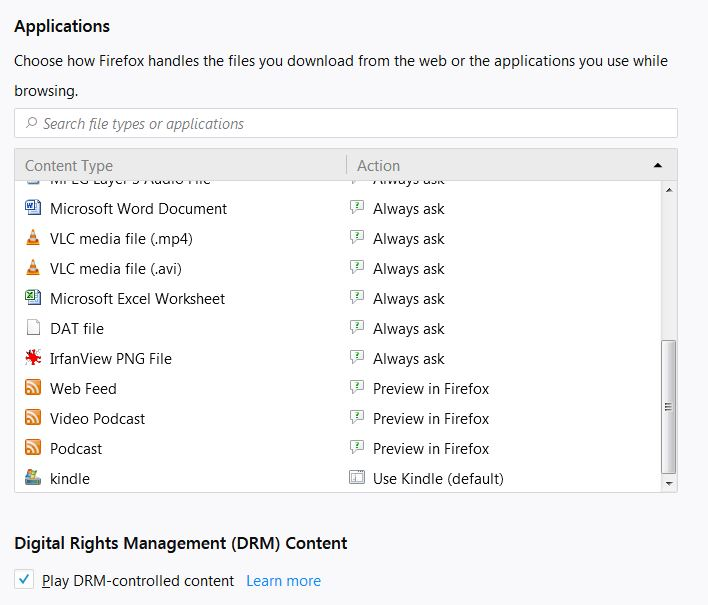Click the kindle content type icon
708x605 pixels.
33,478
